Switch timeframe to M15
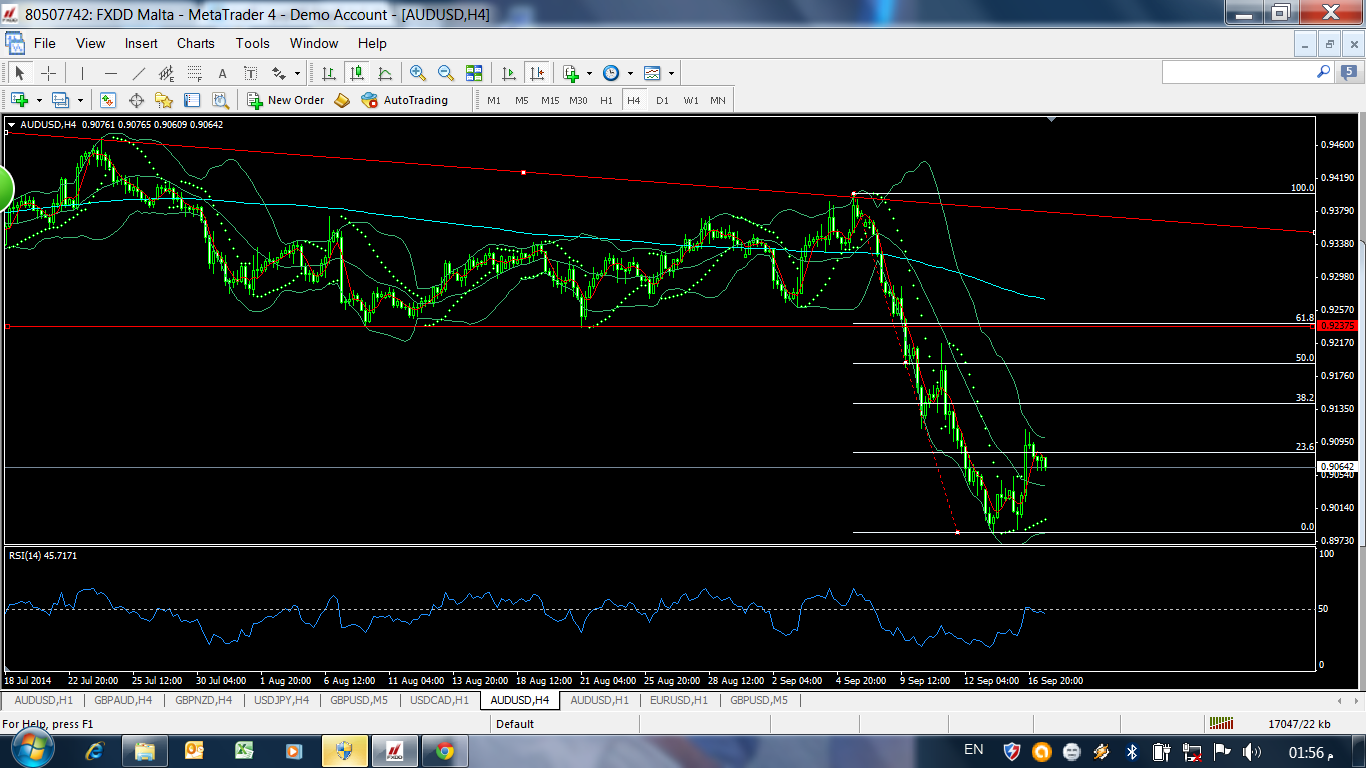 [x=550, y=100]
